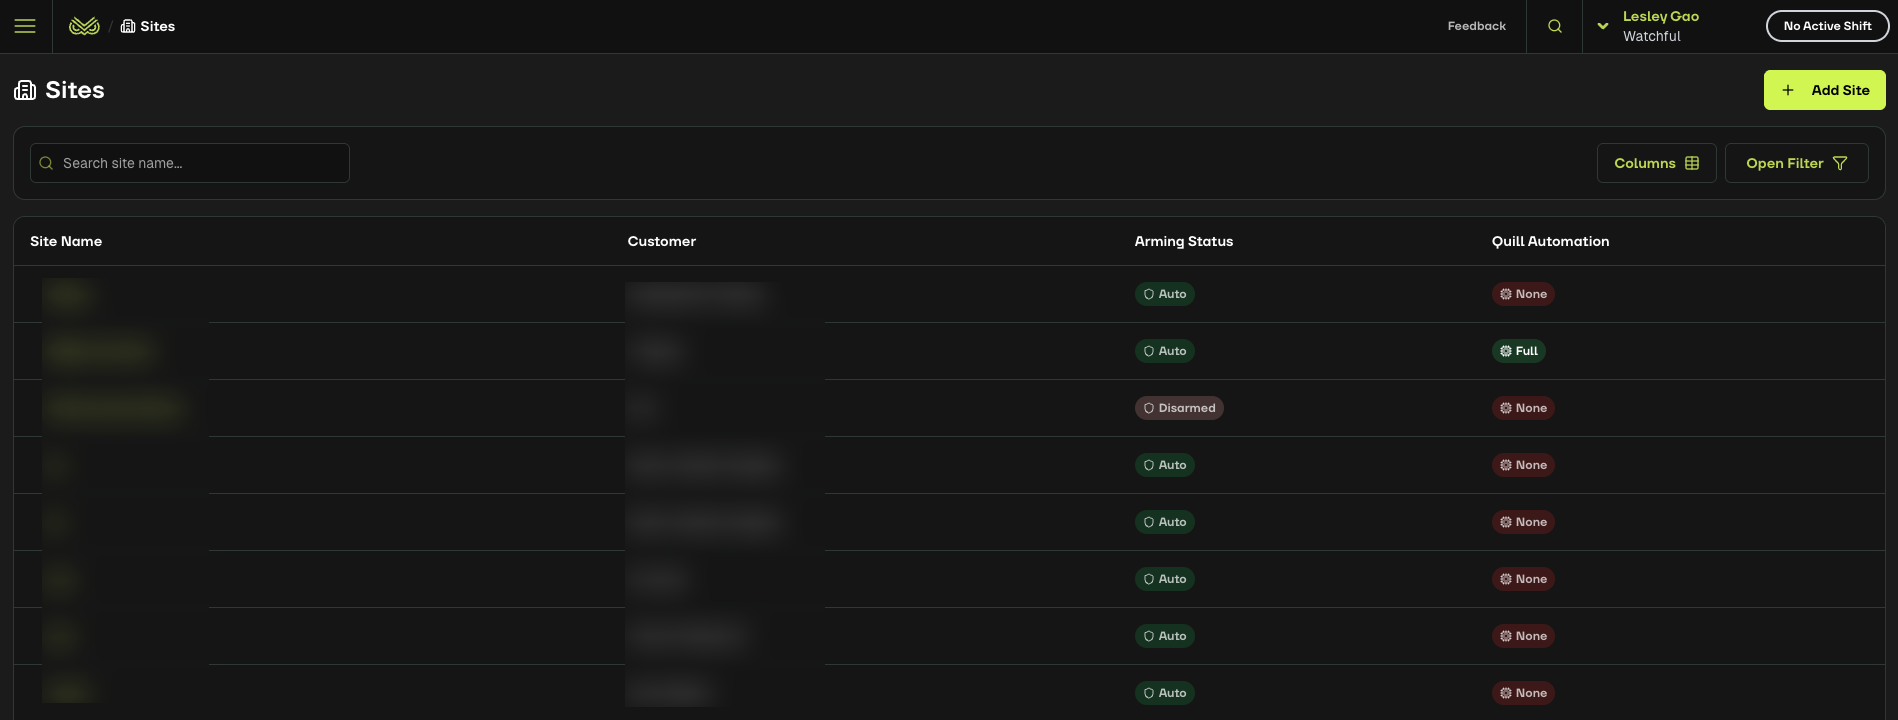Select the Sites breadcrumb item
Screen dimensions: 1898x720
pyautogui.click(x=157, y=26)
